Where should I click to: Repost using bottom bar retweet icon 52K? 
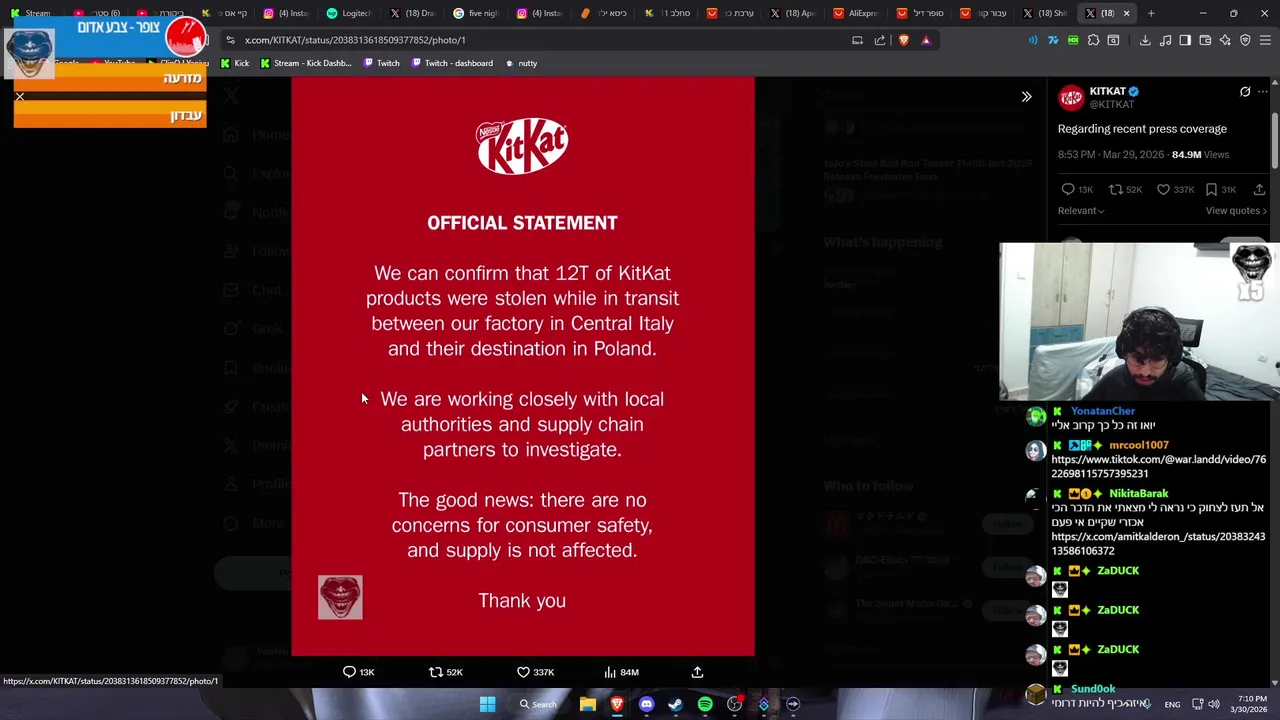[x=436, y=672]
